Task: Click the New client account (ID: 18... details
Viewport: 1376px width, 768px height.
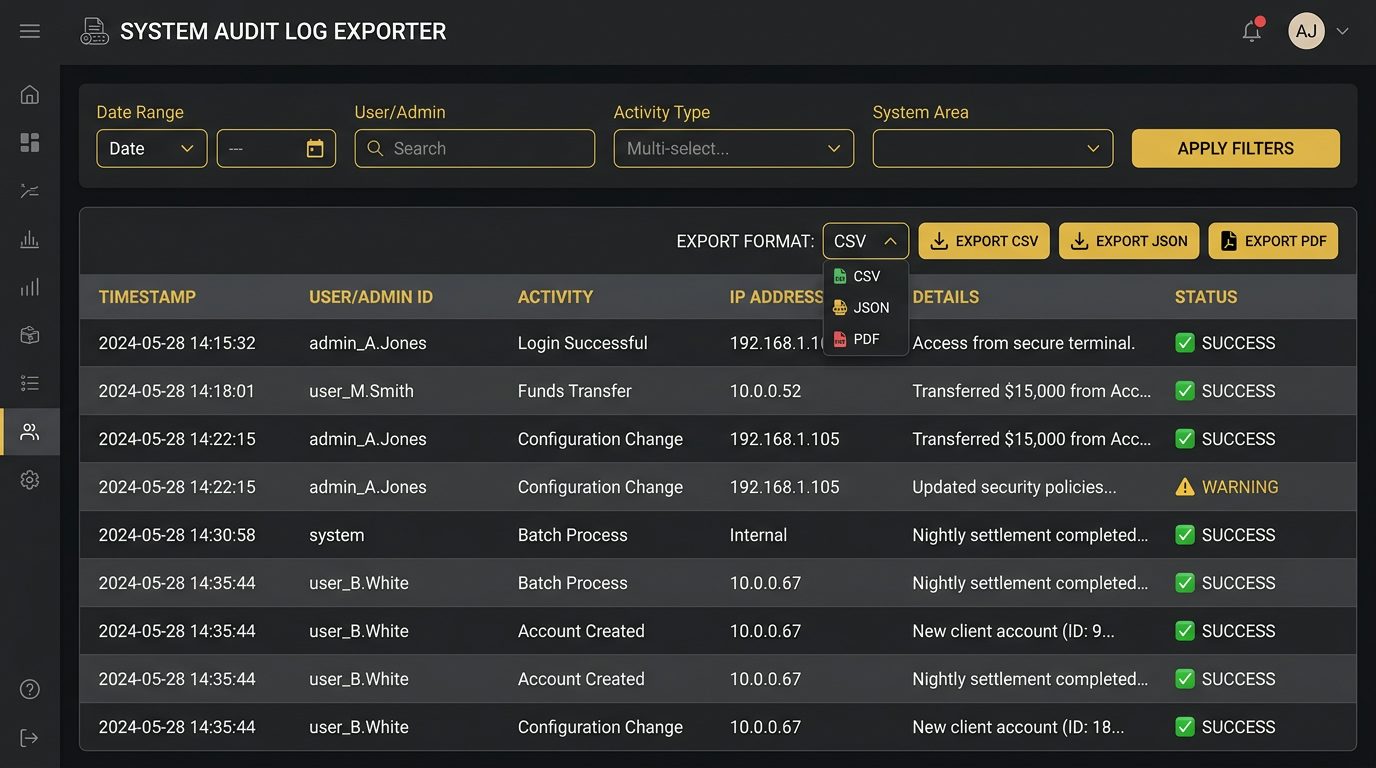Action: (1018, 727)
